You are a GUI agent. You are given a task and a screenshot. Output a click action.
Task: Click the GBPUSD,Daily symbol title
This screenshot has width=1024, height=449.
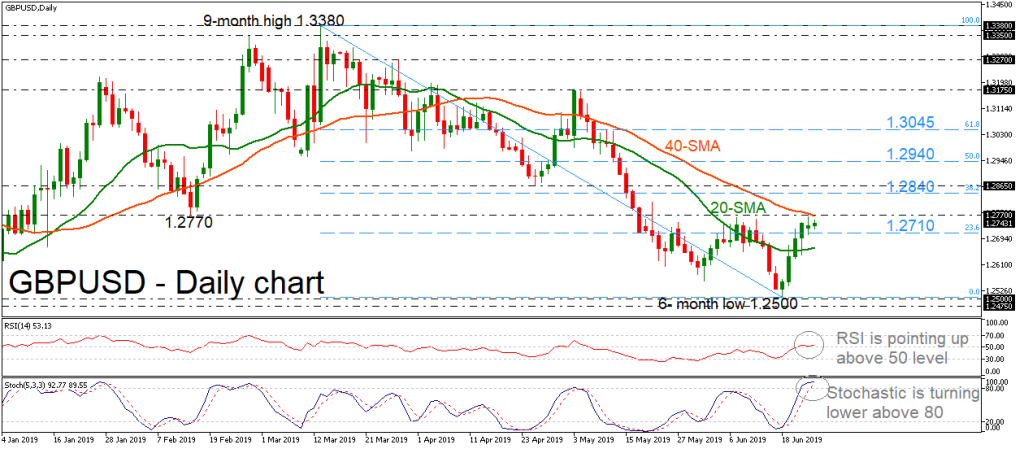[31, 7]
